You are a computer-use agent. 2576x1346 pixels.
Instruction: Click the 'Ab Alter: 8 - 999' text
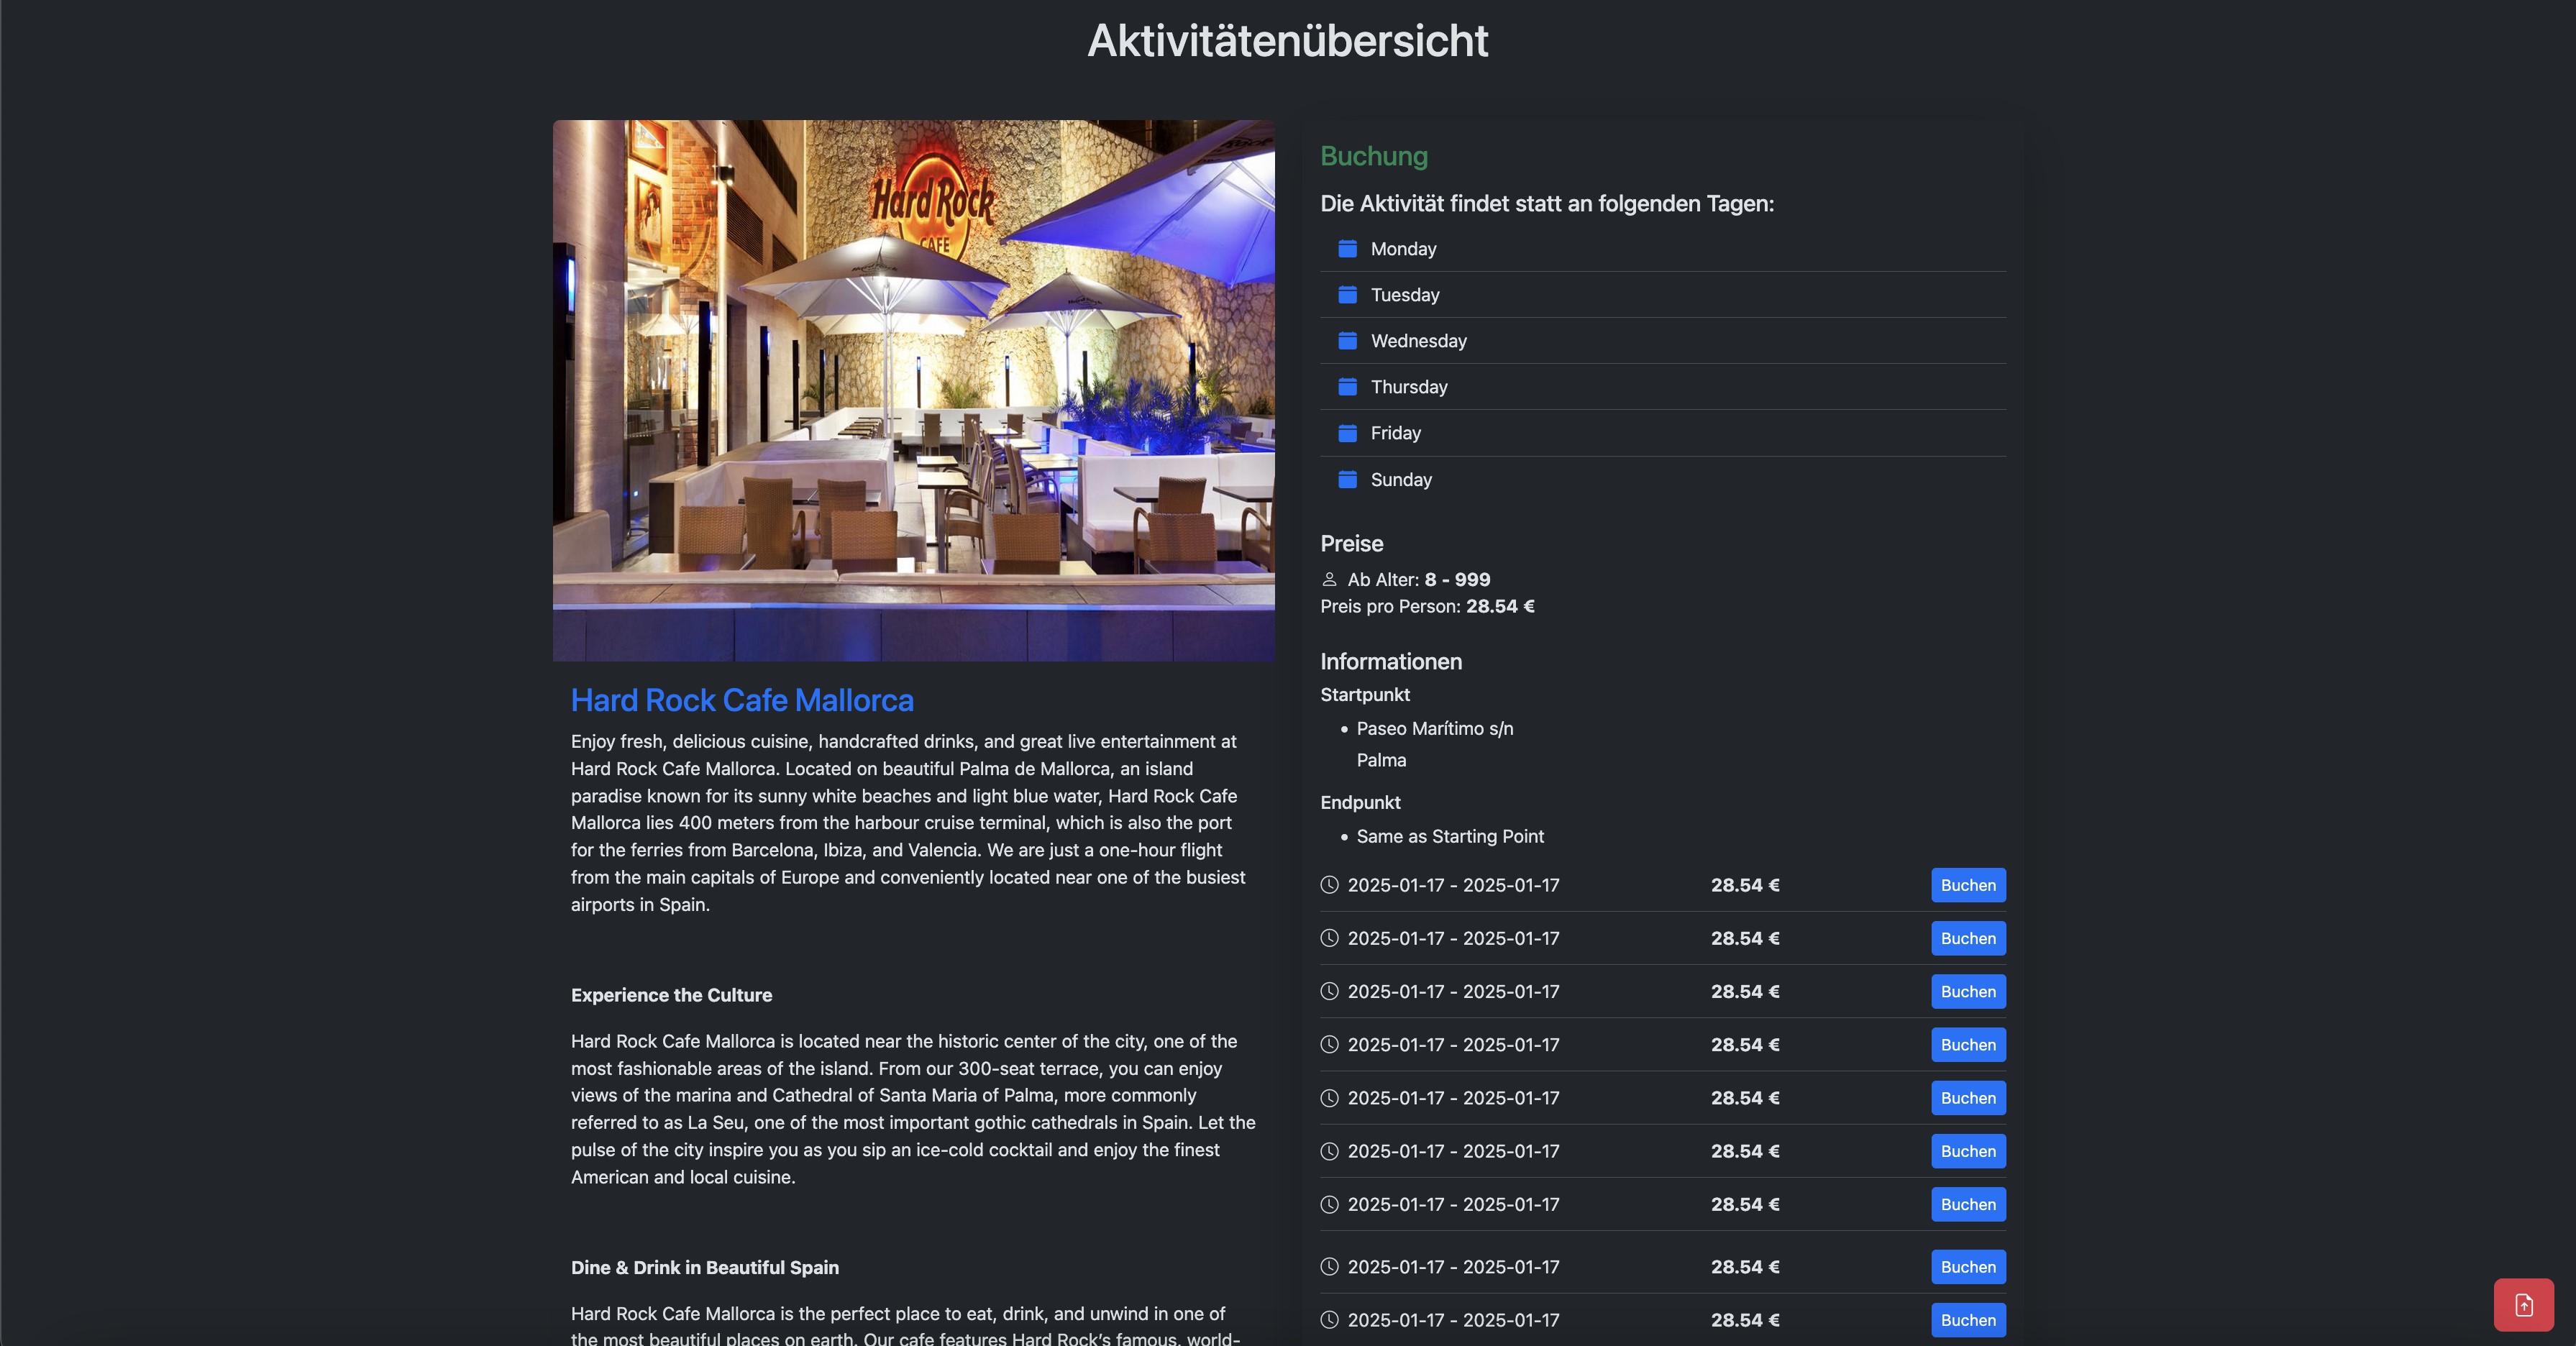click(1418, 579)
